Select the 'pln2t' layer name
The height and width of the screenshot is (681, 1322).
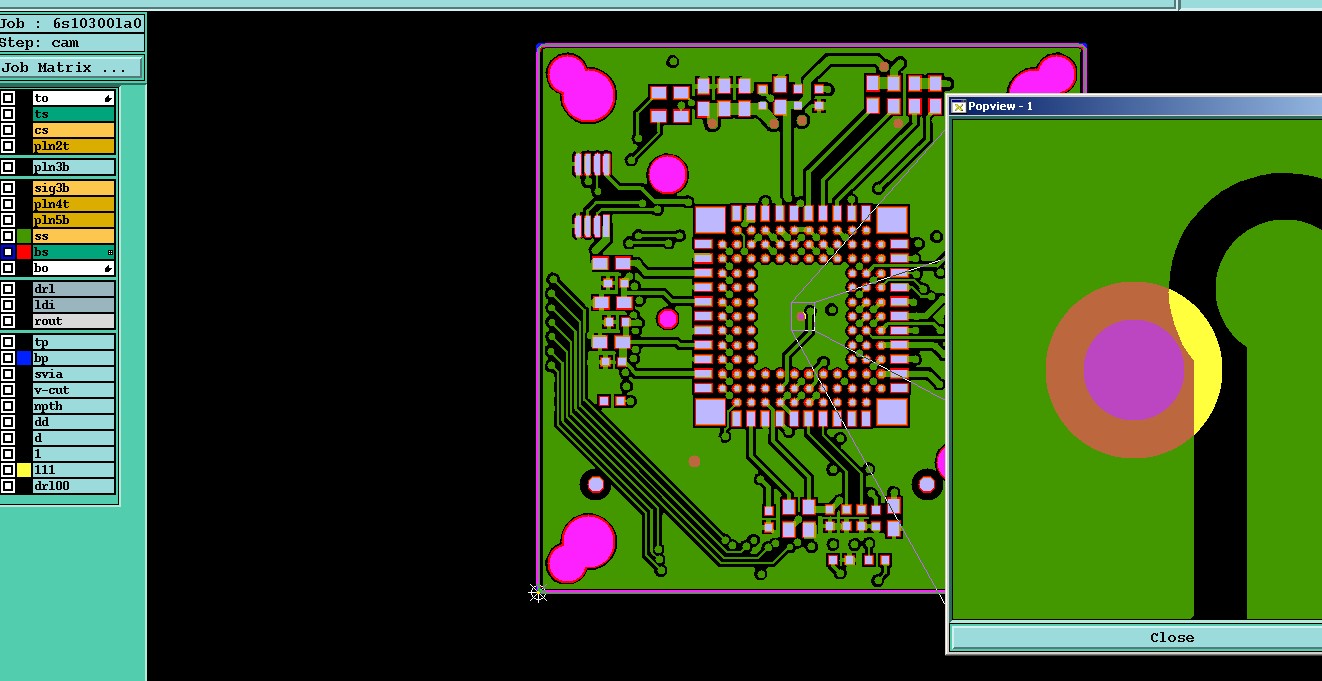(x=74, y=146)
